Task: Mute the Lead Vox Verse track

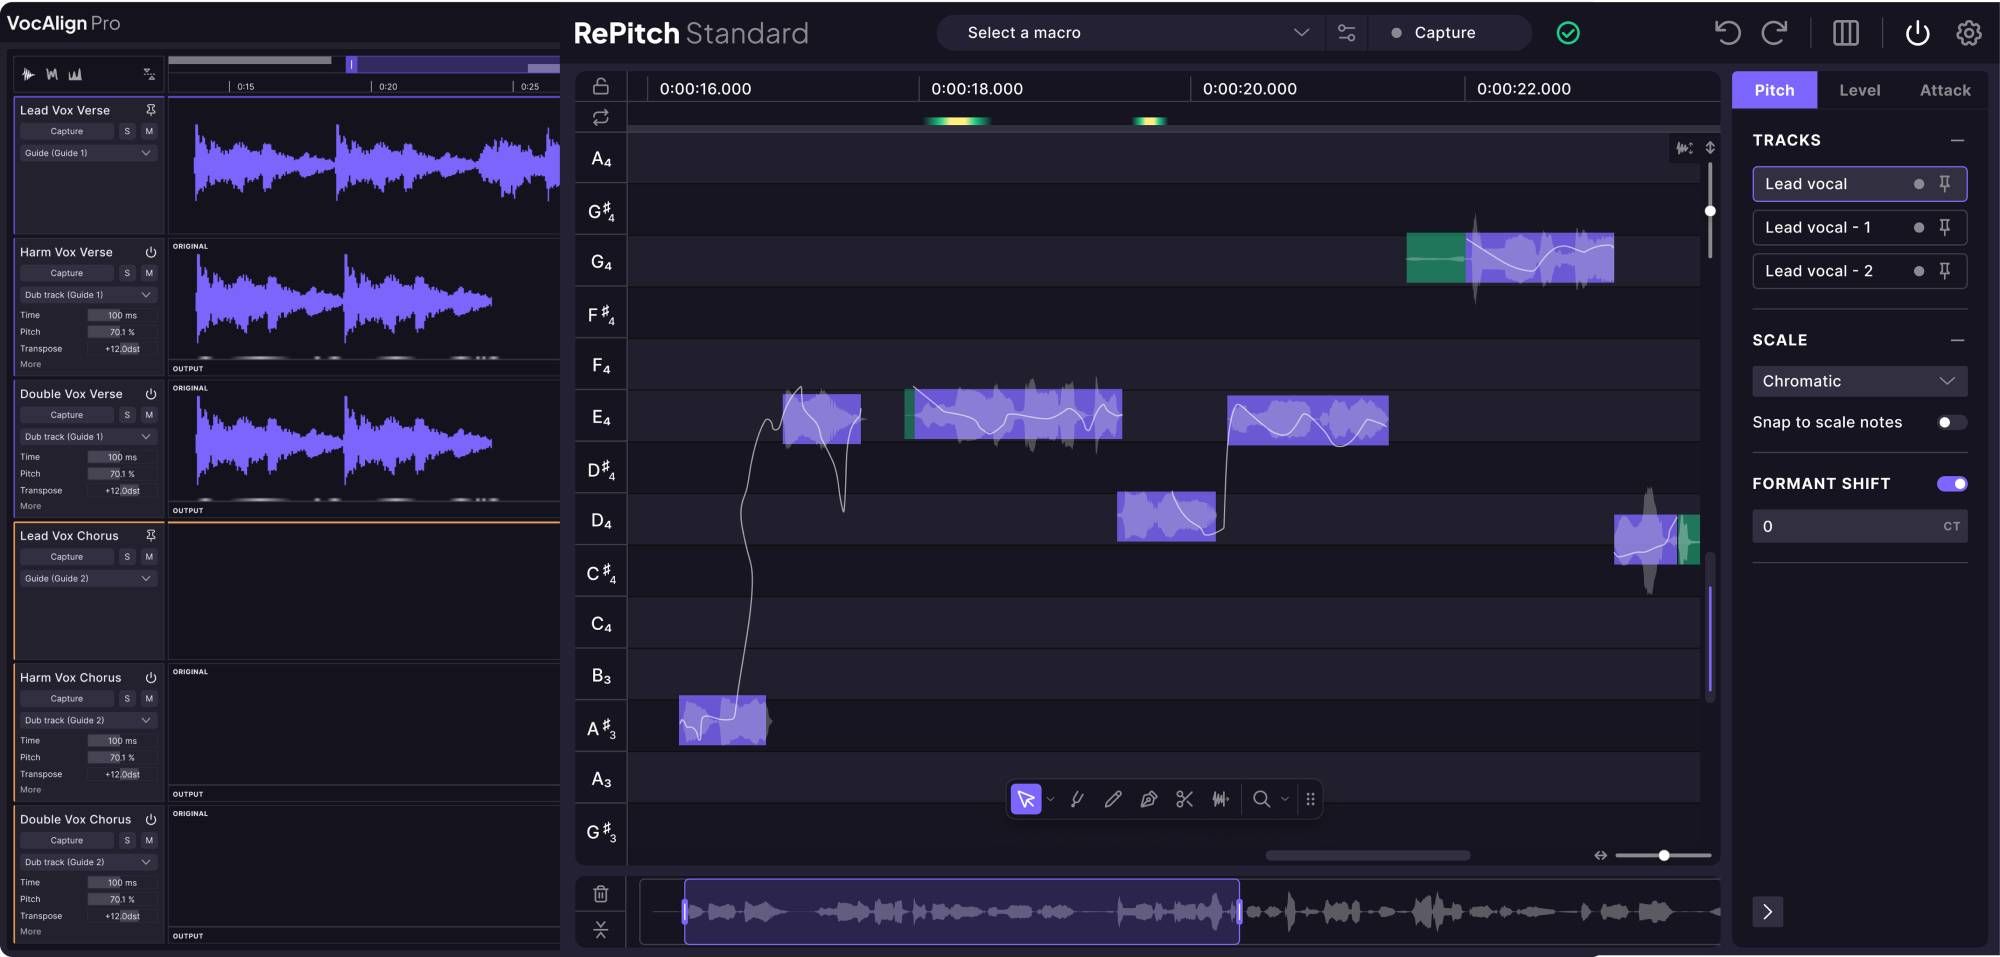Action: [149, 131]
